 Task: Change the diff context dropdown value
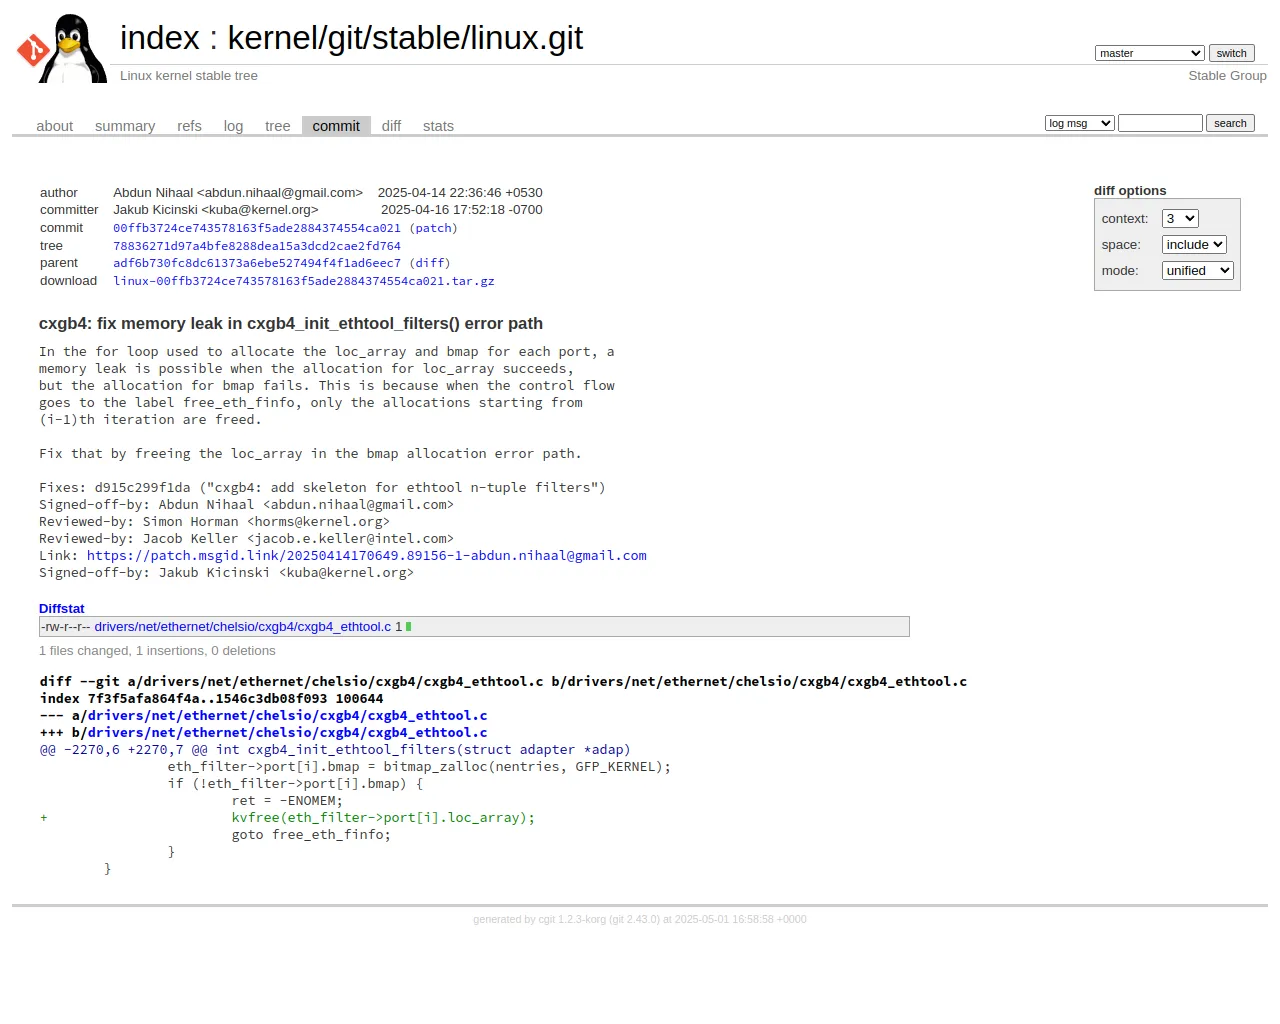[1180, 219]
